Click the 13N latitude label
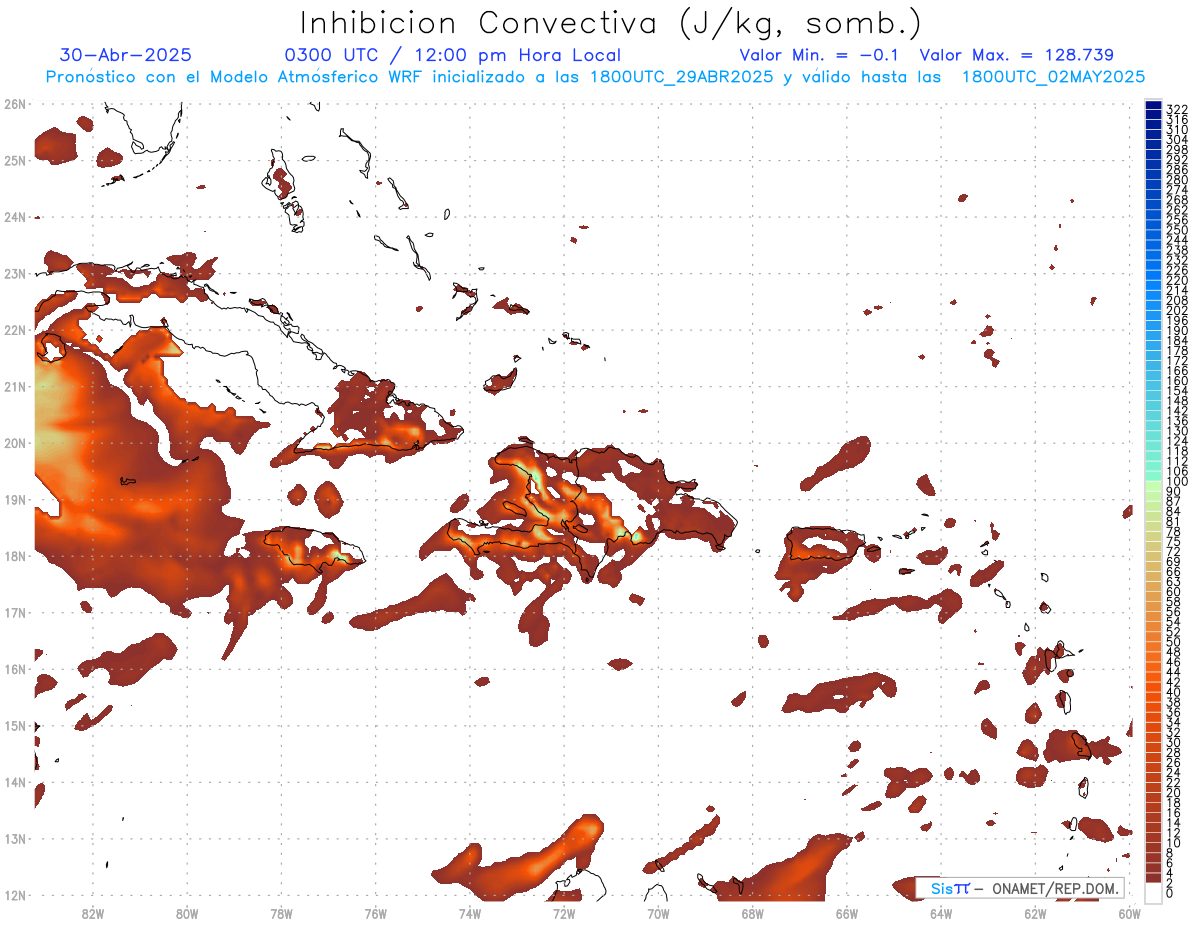1200x927 pixels. tap(15, 838)
